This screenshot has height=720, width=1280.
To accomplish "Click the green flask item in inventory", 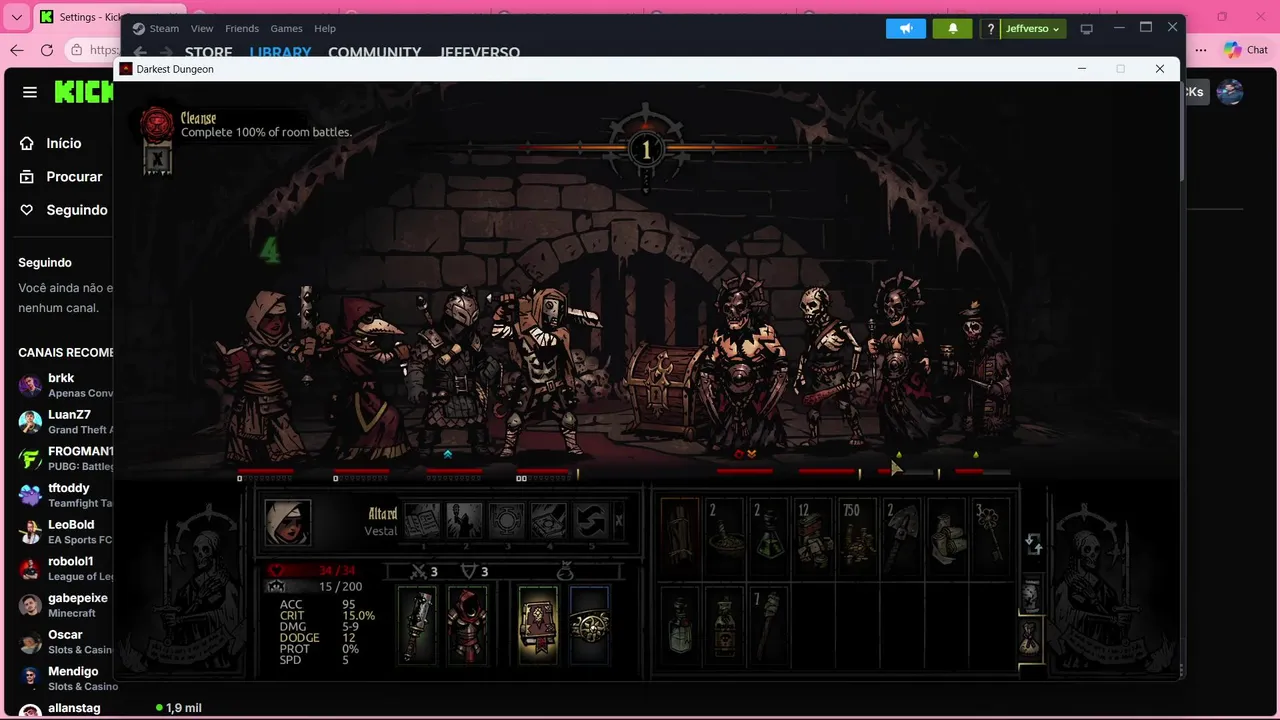I will point(768,538).
